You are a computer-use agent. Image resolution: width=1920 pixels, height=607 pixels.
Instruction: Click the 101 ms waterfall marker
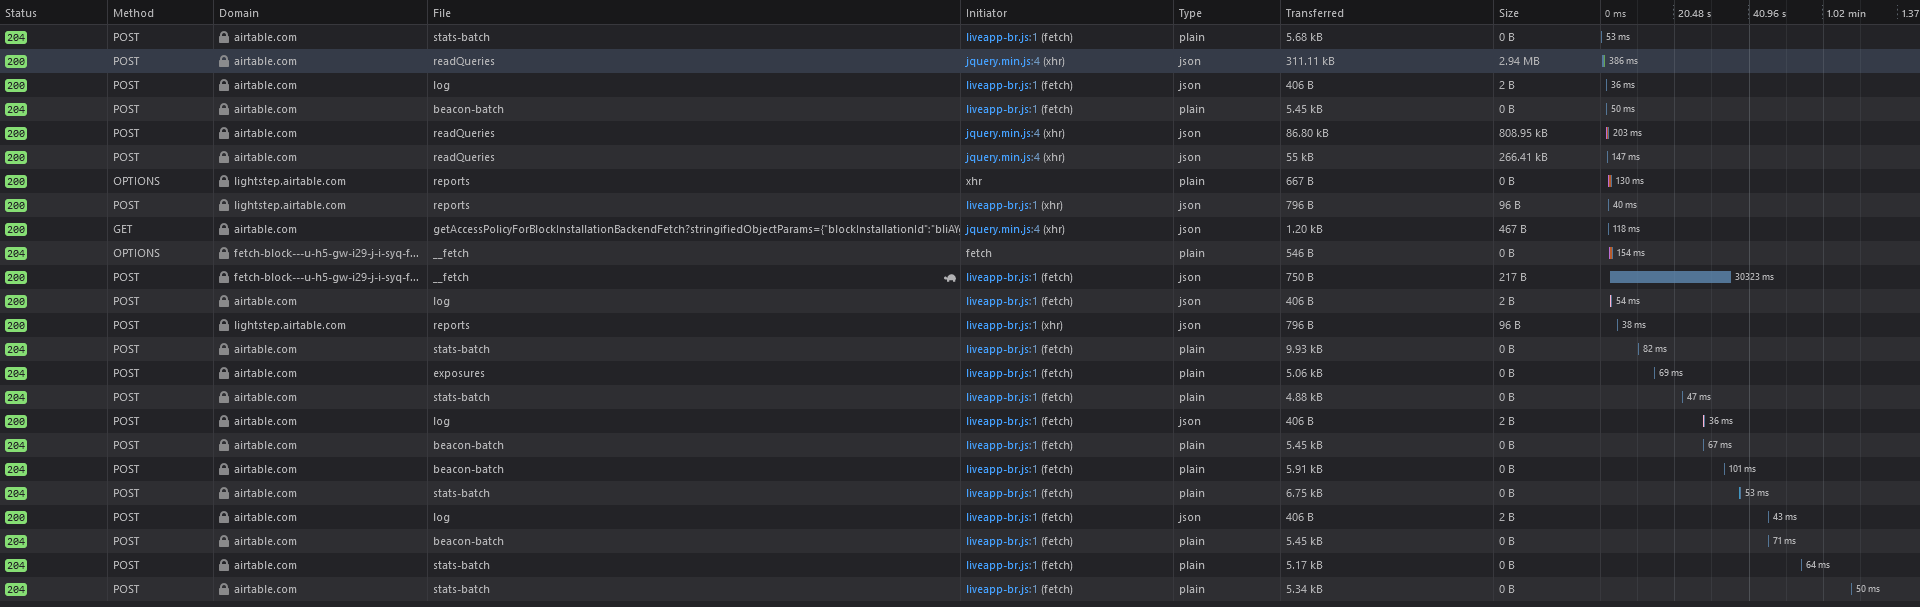(x=1725, y=469)
